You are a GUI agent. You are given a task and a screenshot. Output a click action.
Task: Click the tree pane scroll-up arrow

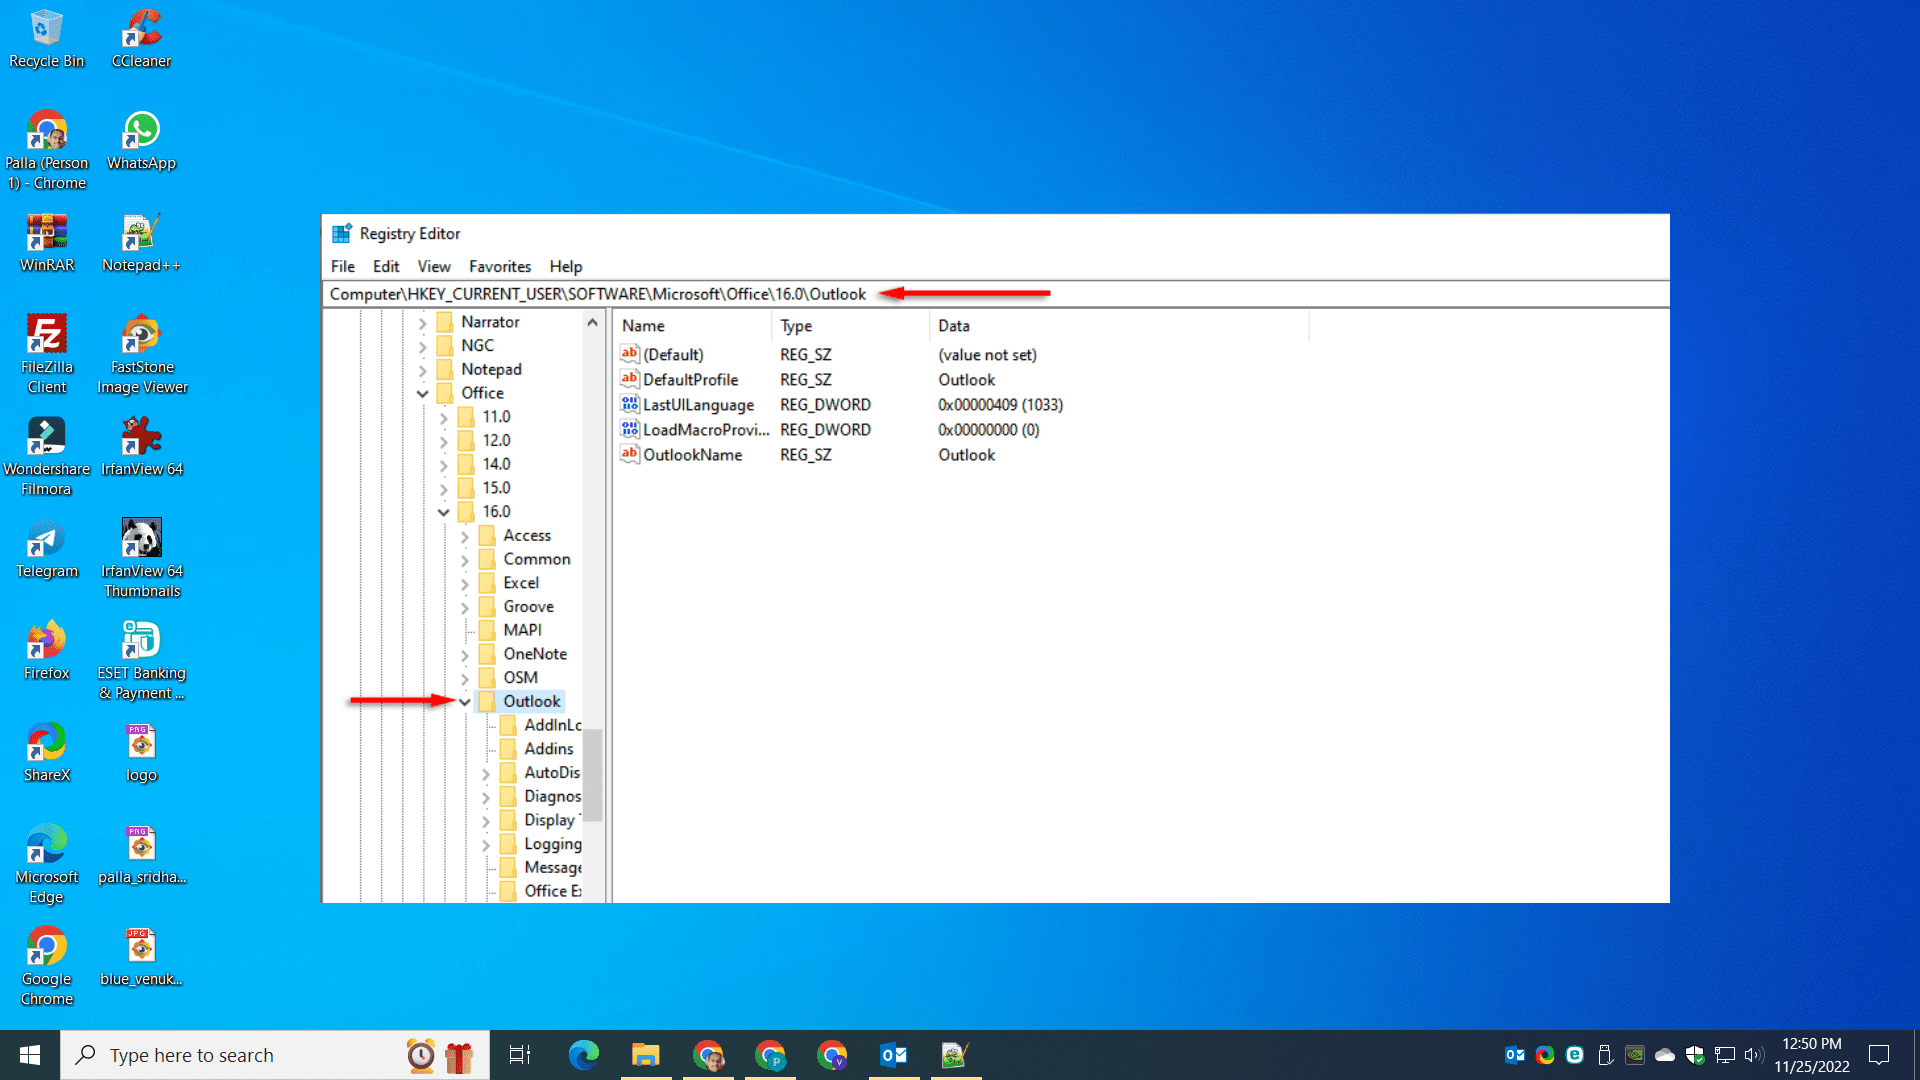[593, 322]
